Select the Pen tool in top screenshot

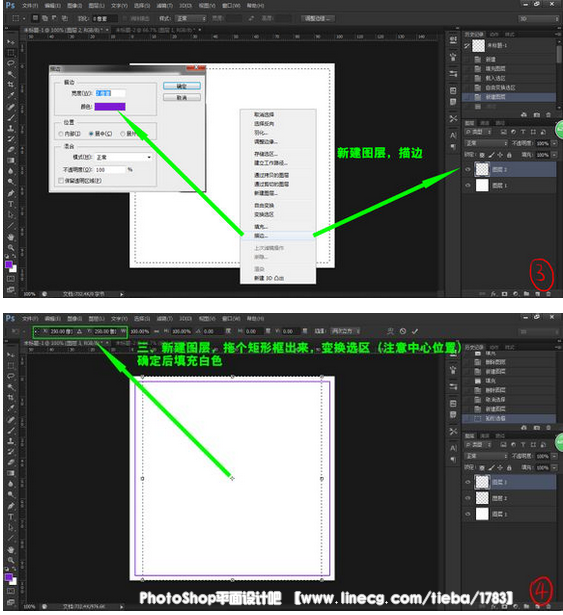pos(11,193)
